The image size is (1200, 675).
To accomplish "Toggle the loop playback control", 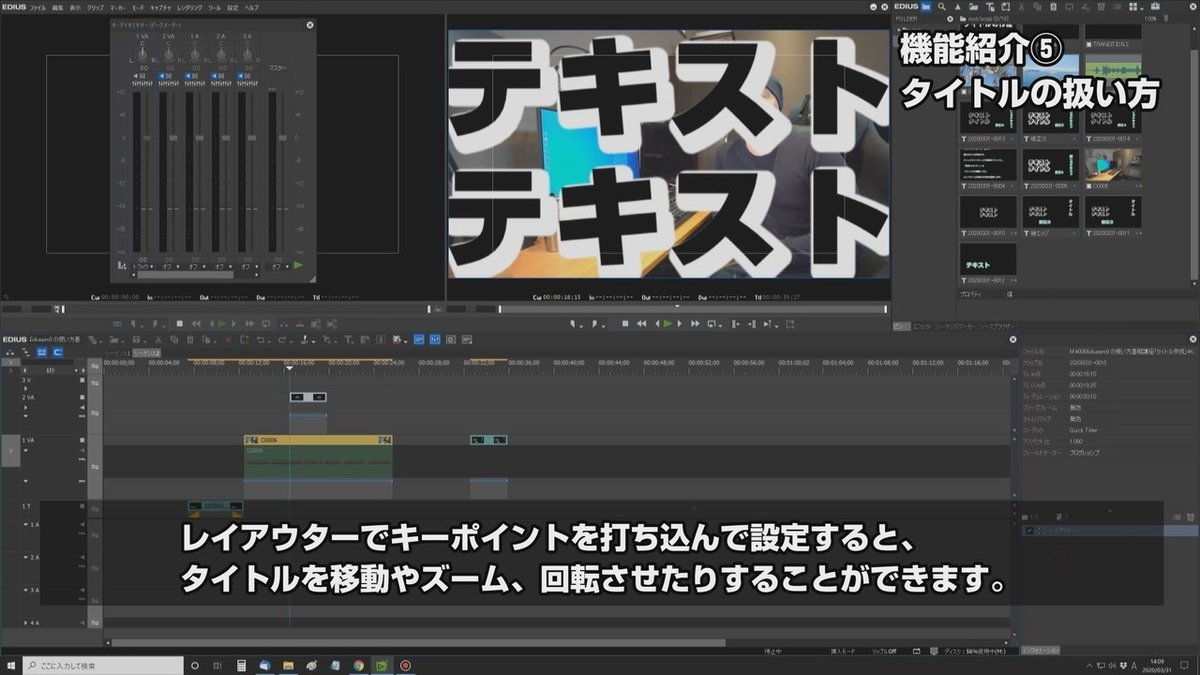I will click(712, 323).
